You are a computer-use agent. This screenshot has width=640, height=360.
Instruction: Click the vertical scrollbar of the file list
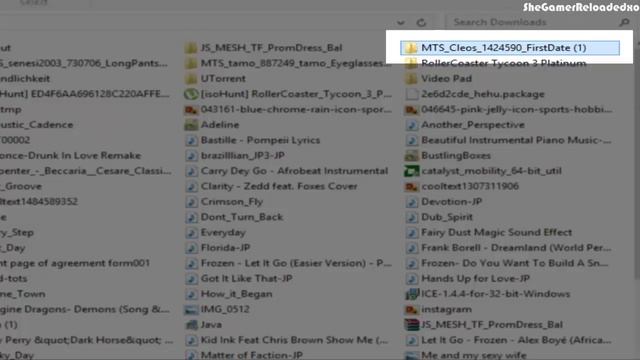point(636,163)
